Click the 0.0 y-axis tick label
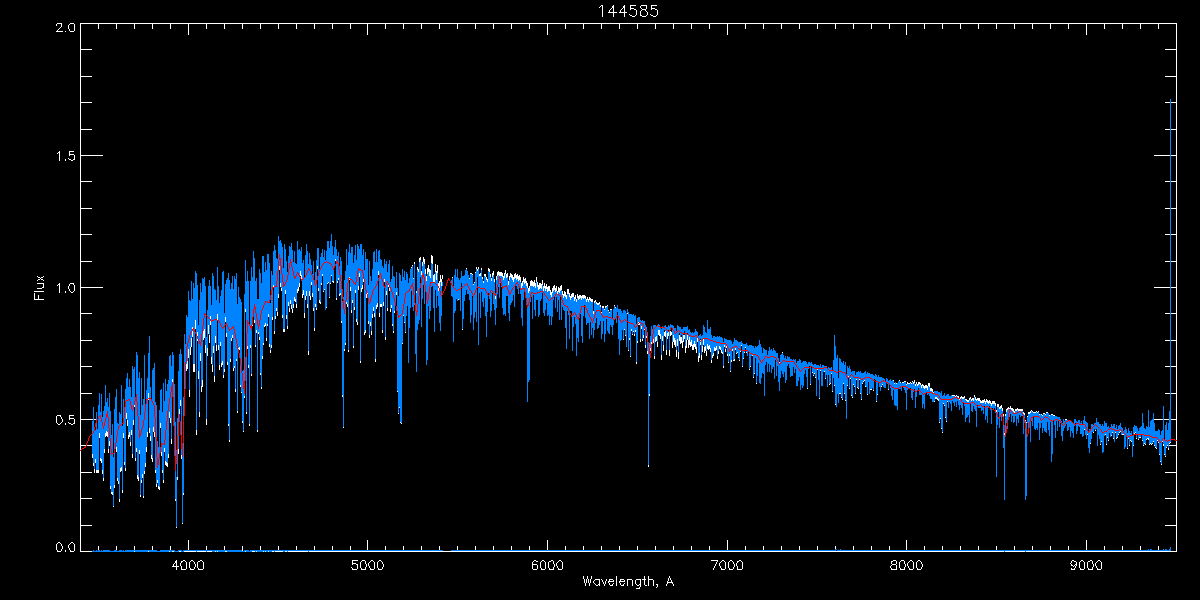The height and width of the screenshot is (600, 1200). tap(64, 548)
